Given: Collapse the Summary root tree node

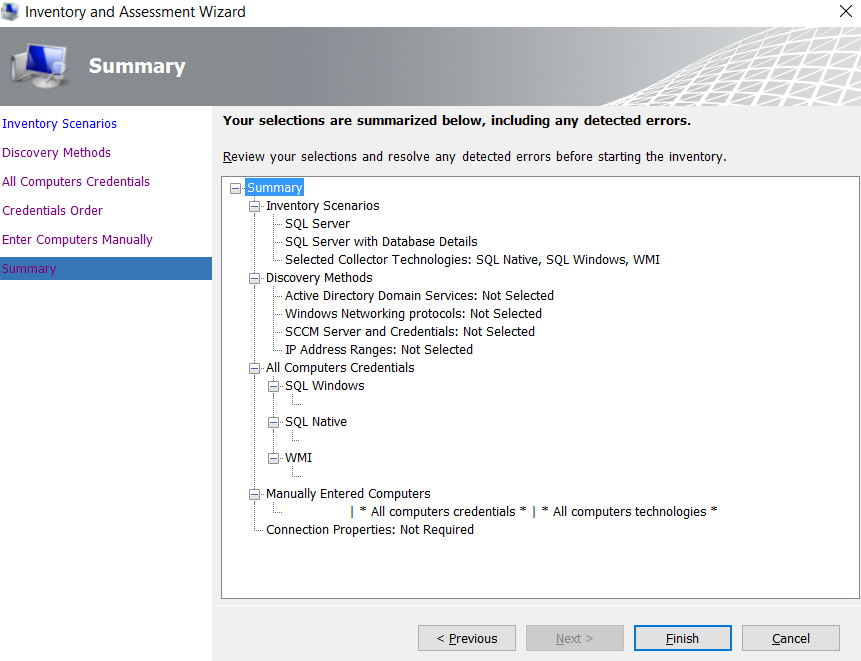Looking at the screenshot, I should pos(236,188).
